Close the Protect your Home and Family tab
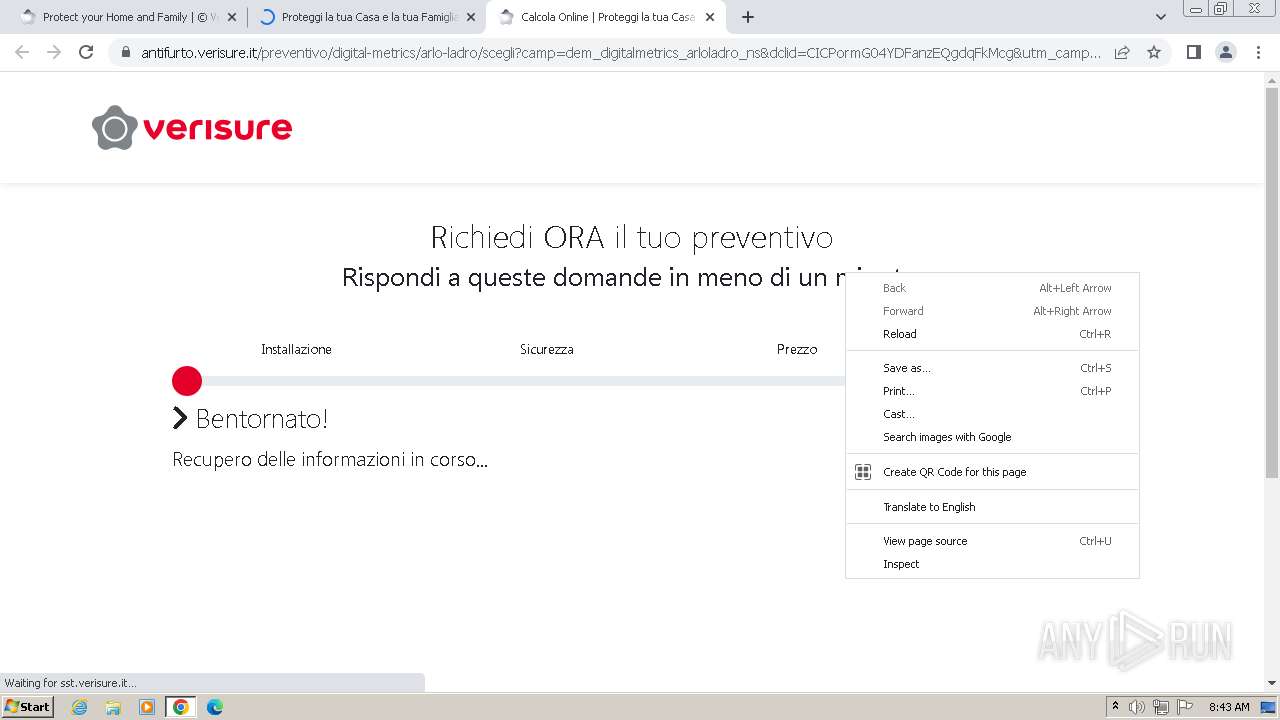Screen dimensions: 1280x720 (232, 17)
